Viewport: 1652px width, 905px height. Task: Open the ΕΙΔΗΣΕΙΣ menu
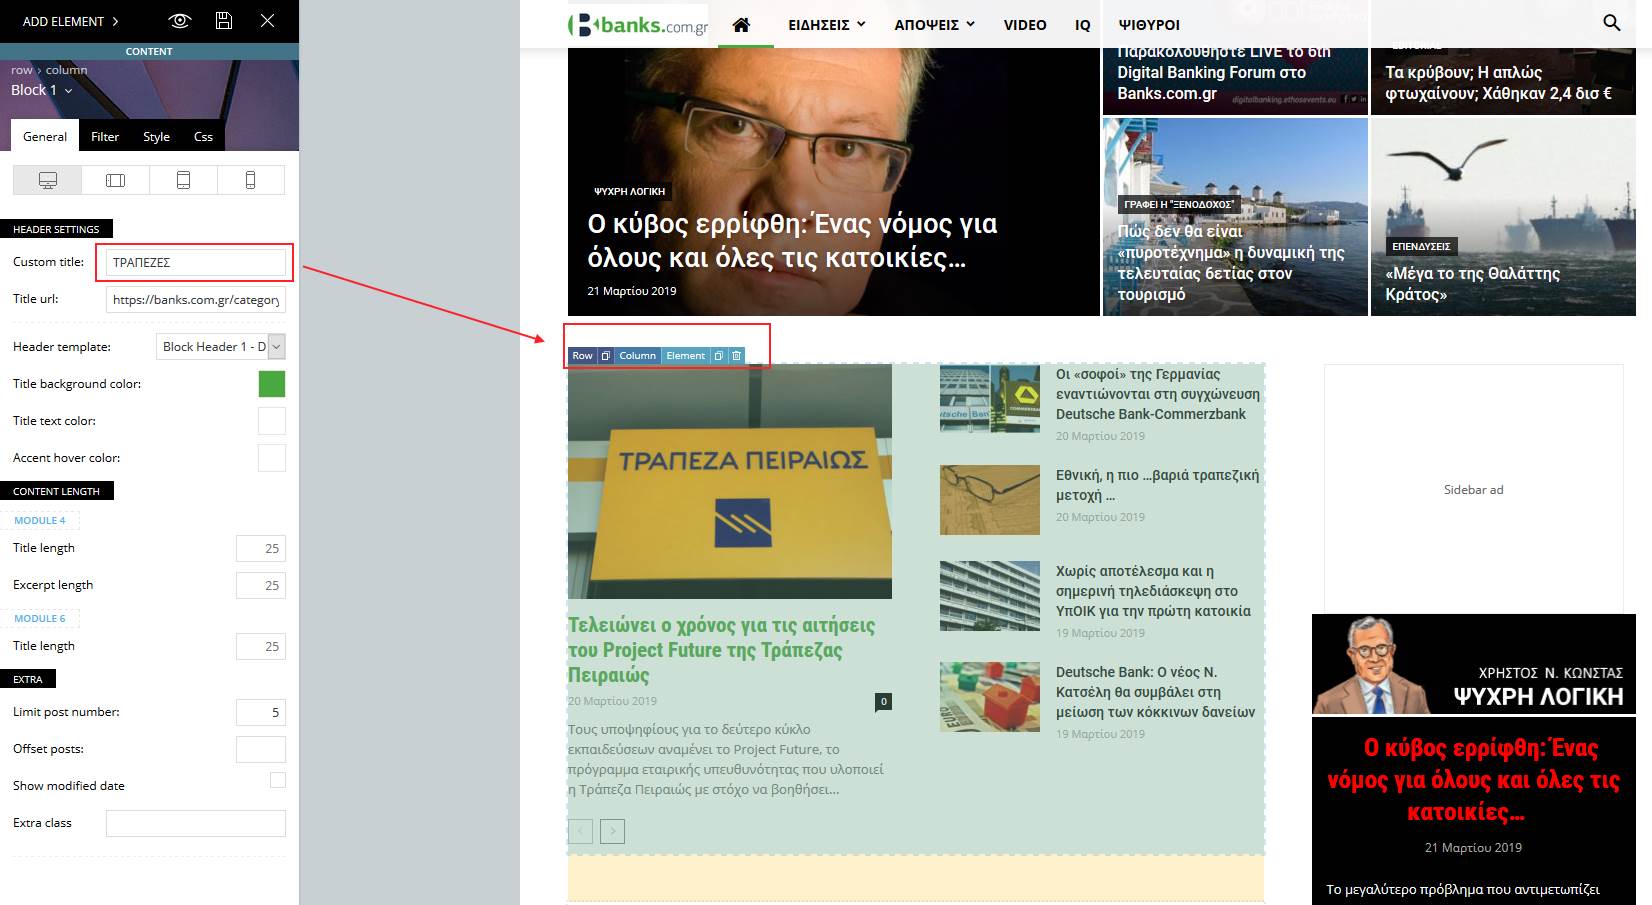tap(827, 25)
